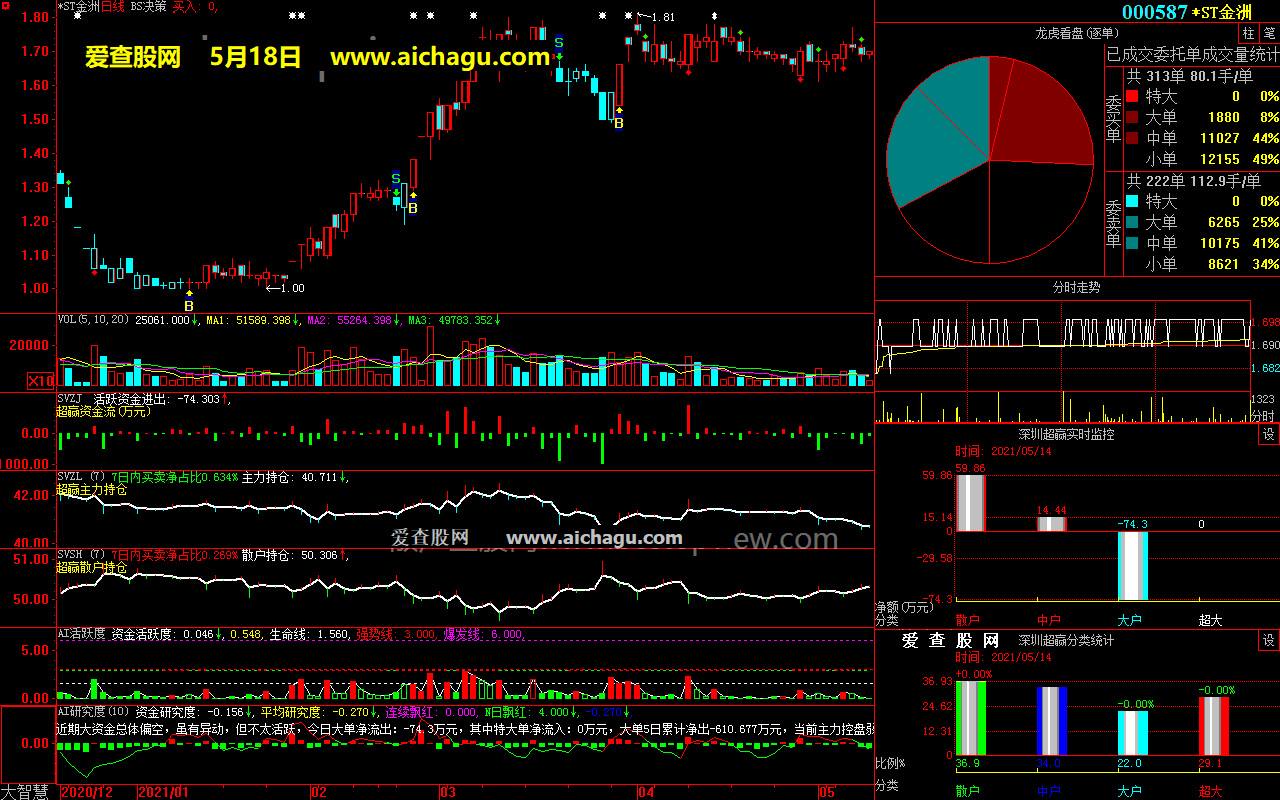This screenshot has width=1280, height=800.
Task: Click the small red icon in top-left corner
Action: click(x=5, y=5)
